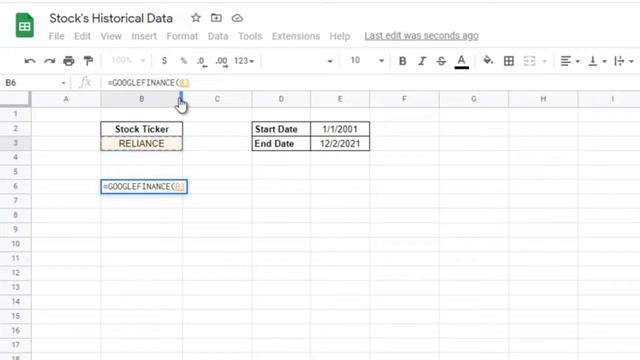Viewport: 640px width, 360px height.
Task: Open the 'Last edit was seconds ago' link
Action: [x=421, y=36]
